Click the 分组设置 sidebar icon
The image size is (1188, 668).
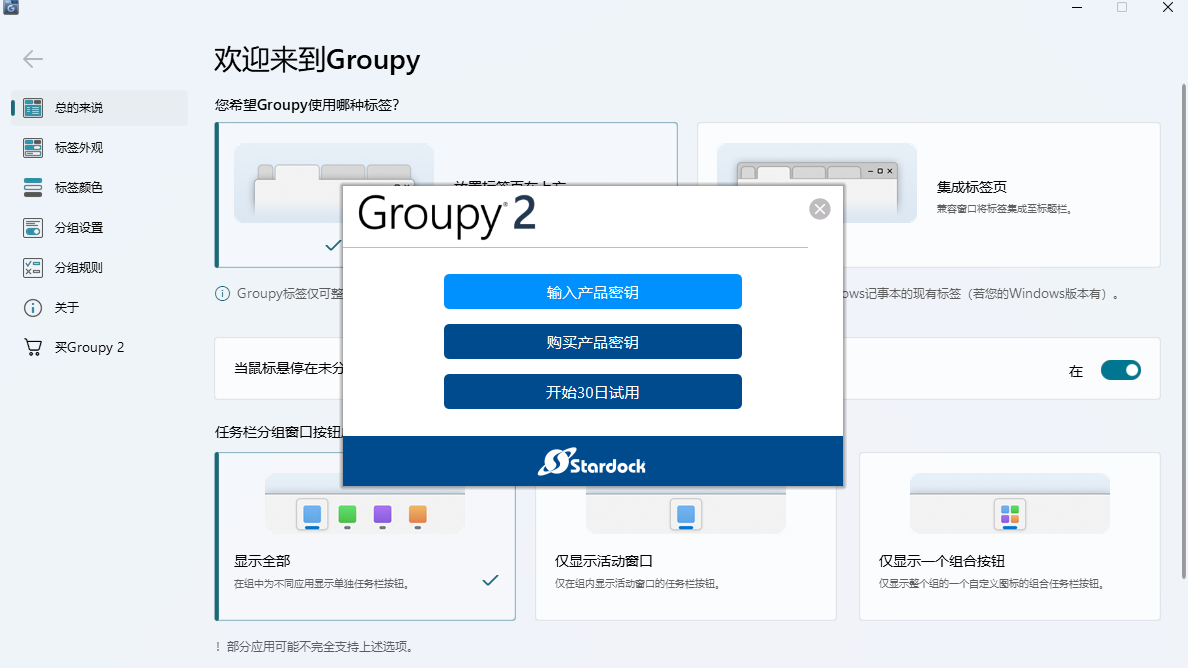32,227
